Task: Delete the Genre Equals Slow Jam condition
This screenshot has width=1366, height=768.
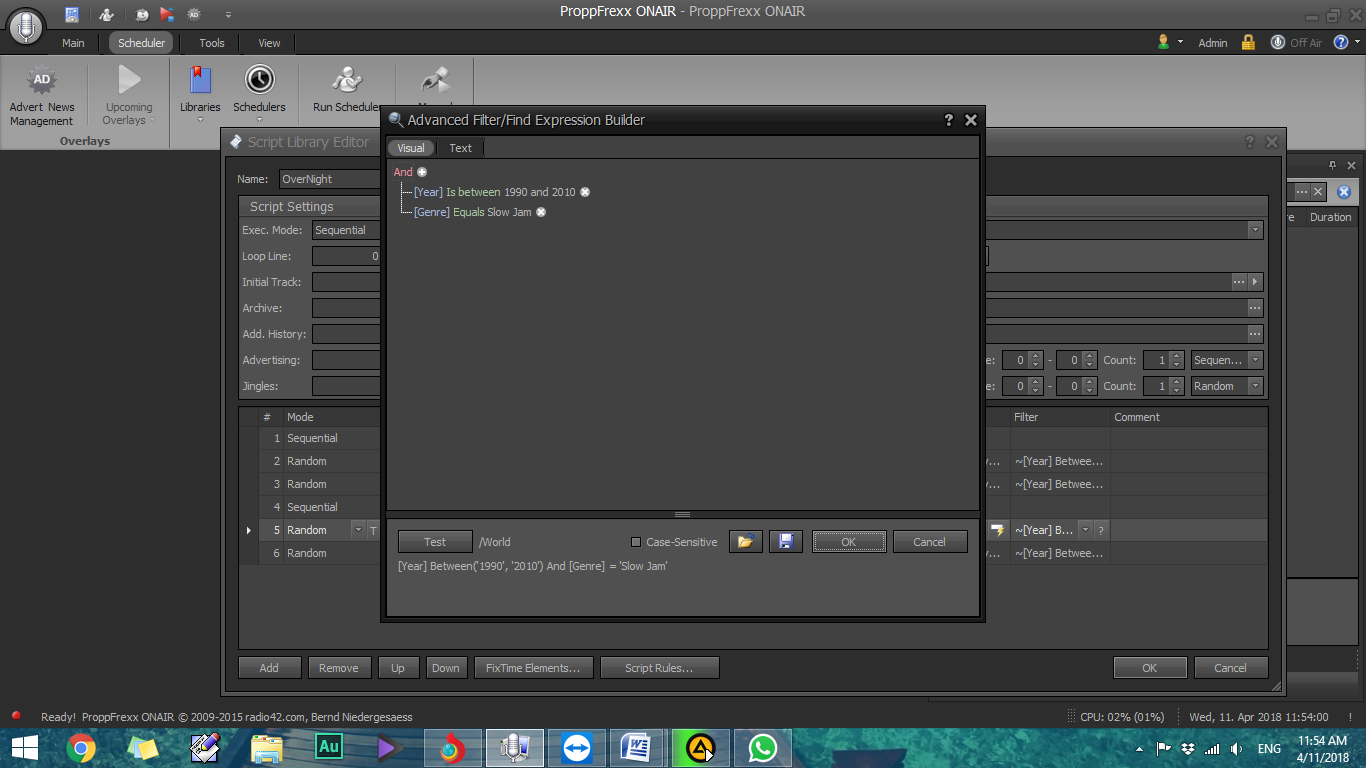Action: 541,212
